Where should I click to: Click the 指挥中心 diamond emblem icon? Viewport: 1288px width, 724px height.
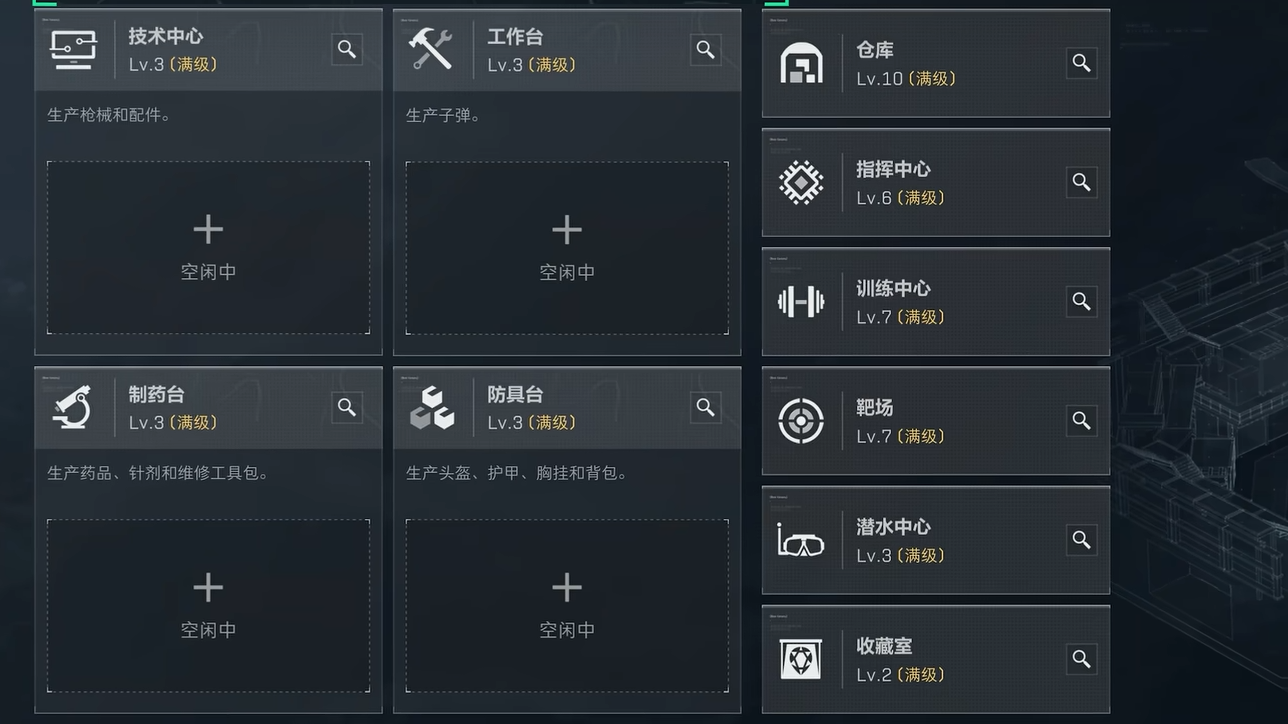click(x=801, y=182)
